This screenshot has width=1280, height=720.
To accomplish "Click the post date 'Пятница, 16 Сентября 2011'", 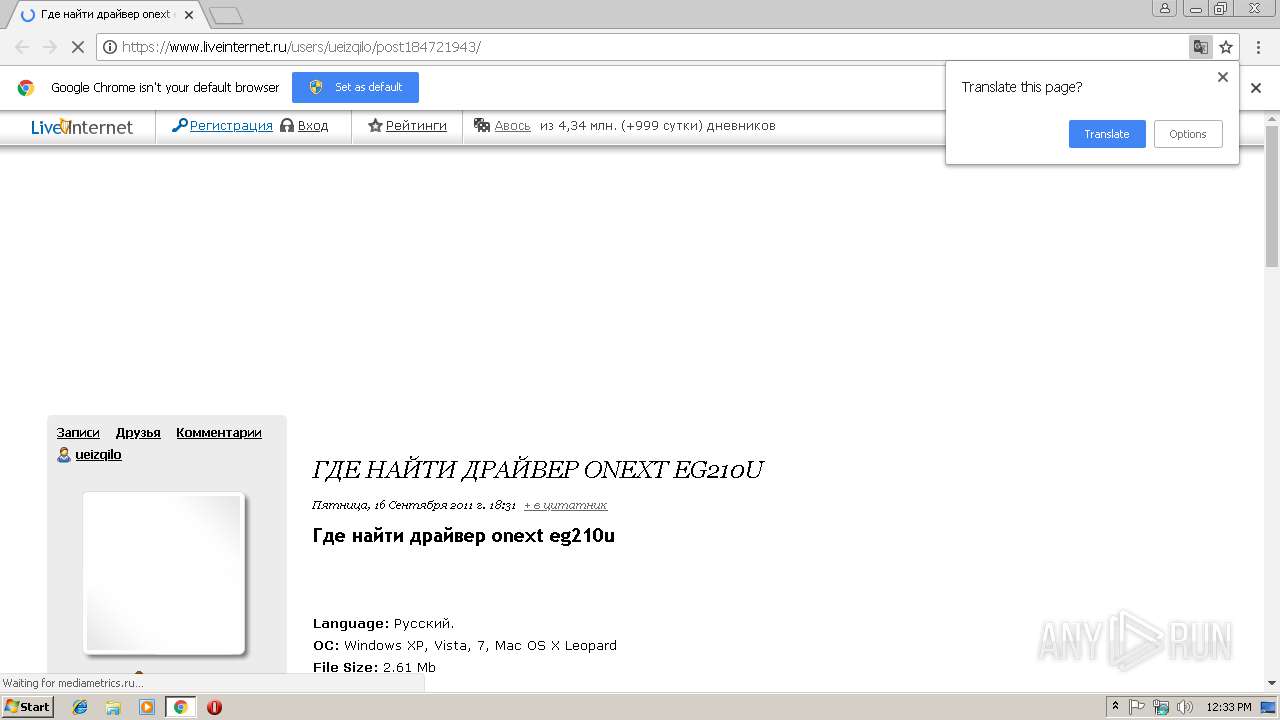I will coord(414,505).
